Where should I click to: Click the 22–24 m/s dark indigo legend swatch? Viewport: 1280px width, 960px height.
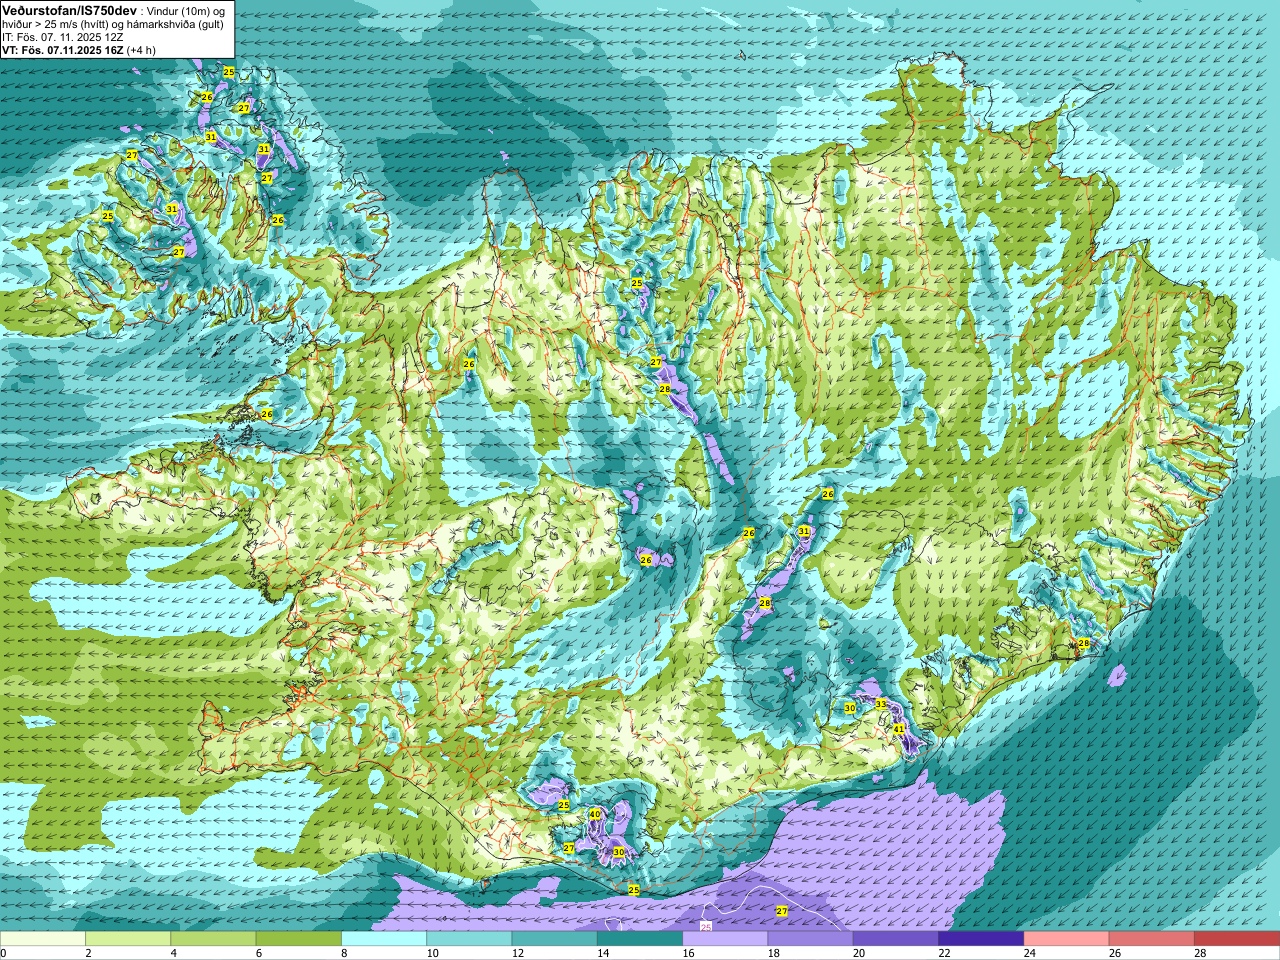coord(981,939)
